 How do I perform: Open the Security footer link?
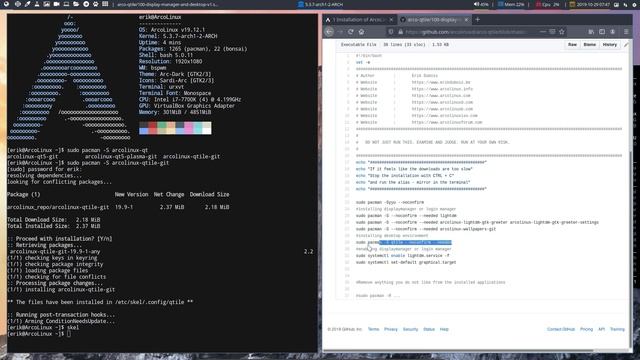410,329
